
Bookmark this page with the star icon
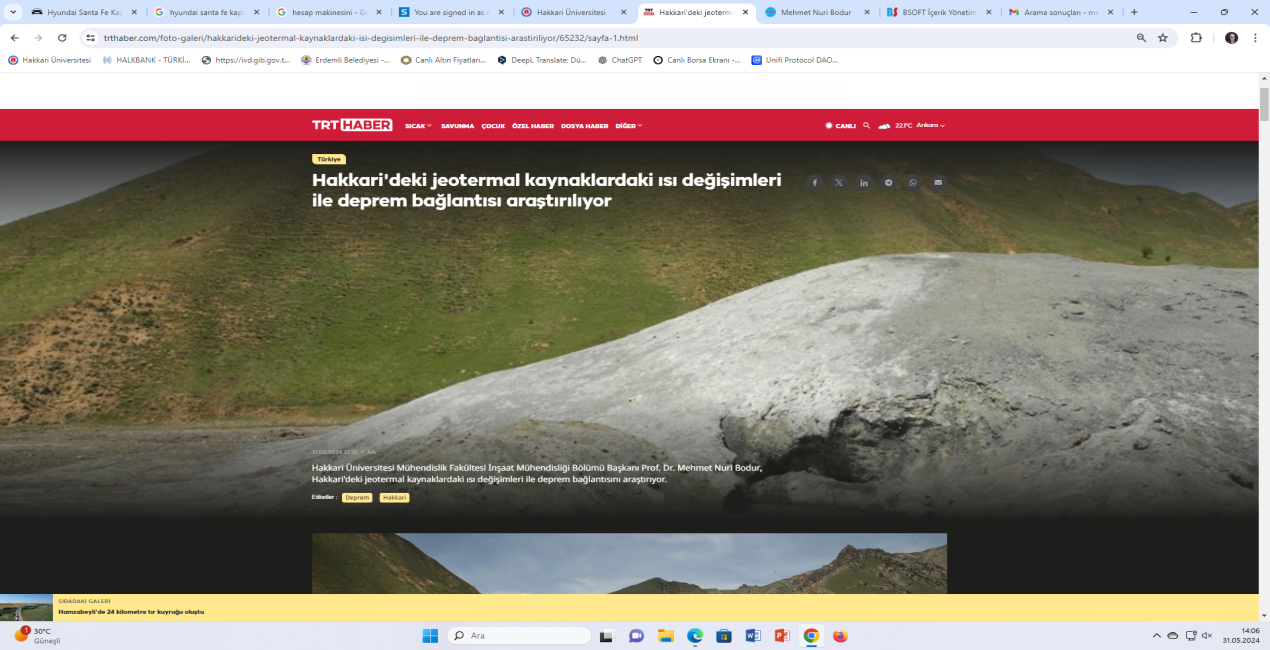(1163, 38)
